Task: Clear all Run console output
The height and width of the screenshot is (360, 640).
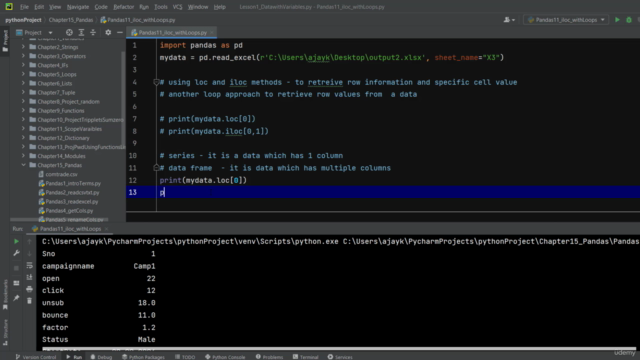Action: coord(29,301)
